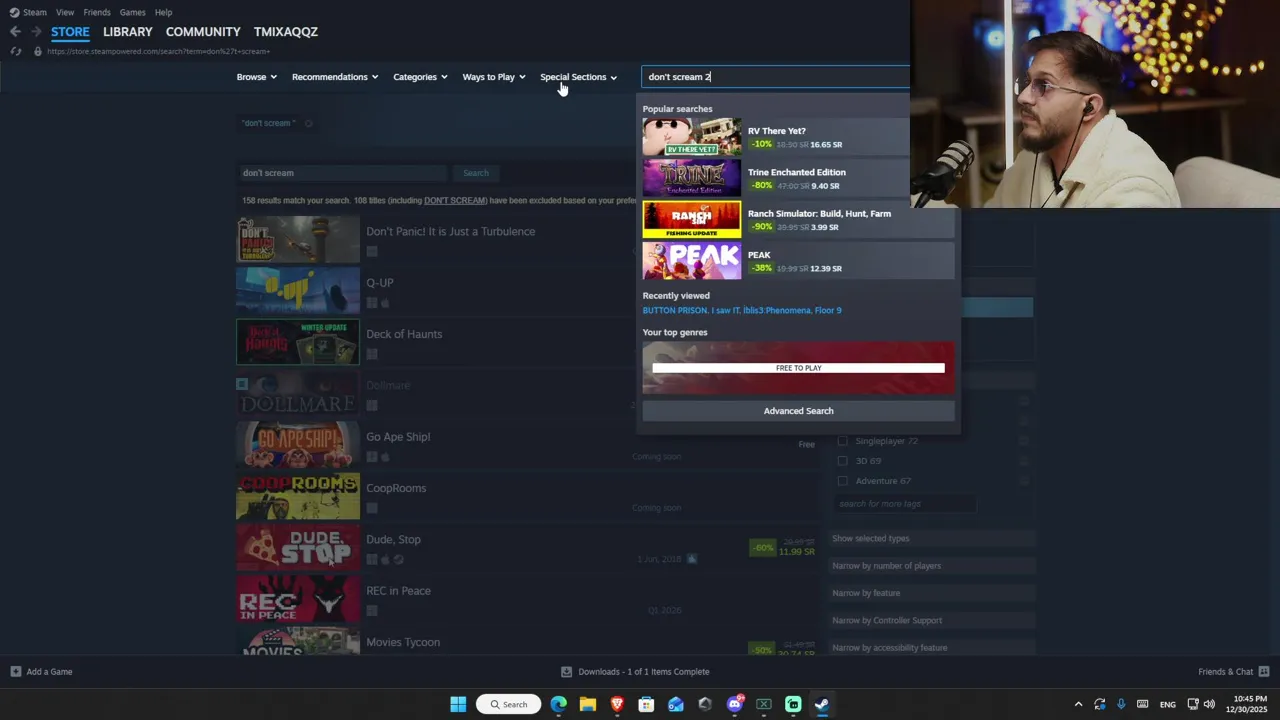Click the ENG language indicator

1167,705
